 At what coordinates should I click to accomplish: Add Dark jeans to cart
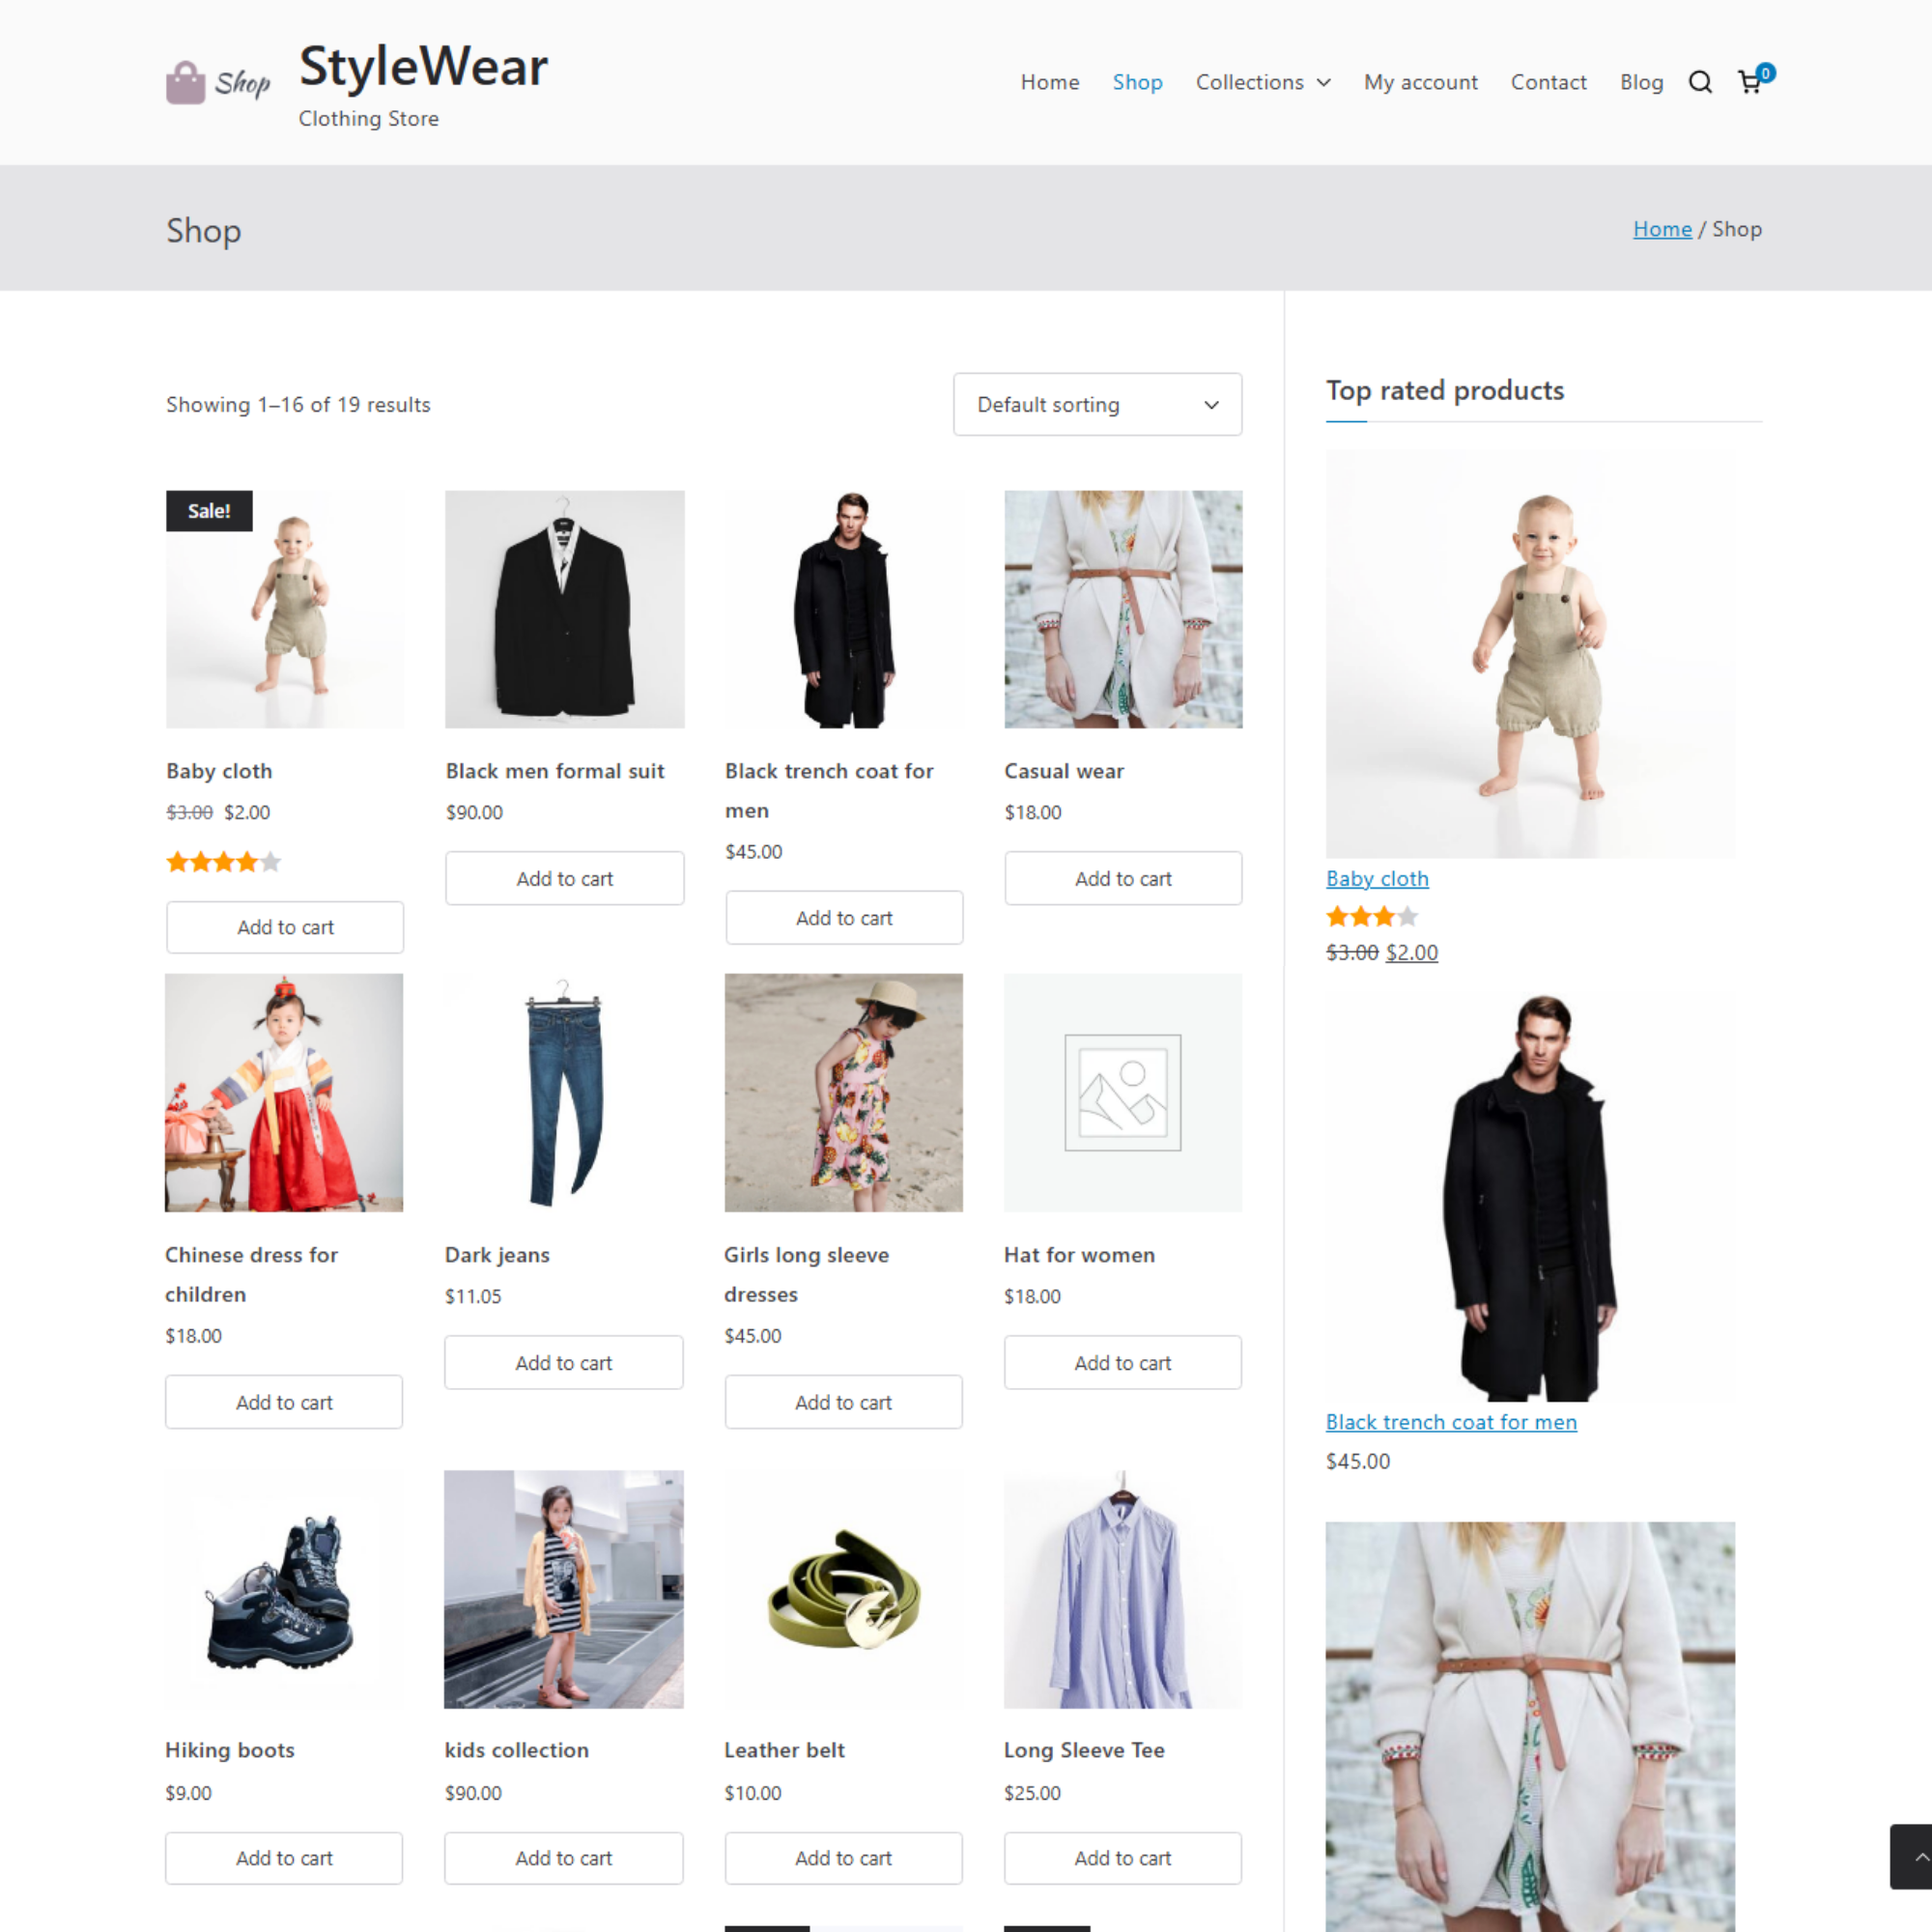(563, 1363)
